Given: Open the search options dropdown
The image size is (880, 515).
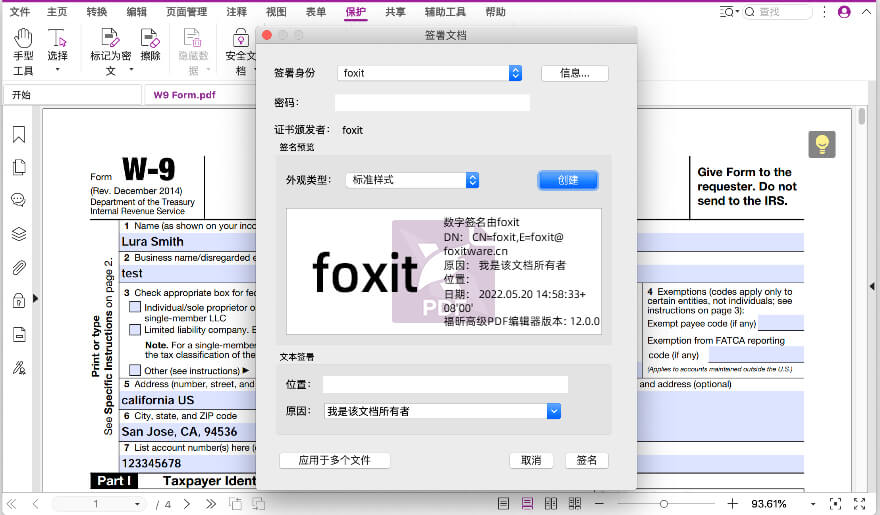Looking at the screenshot, I should (729, 12).
